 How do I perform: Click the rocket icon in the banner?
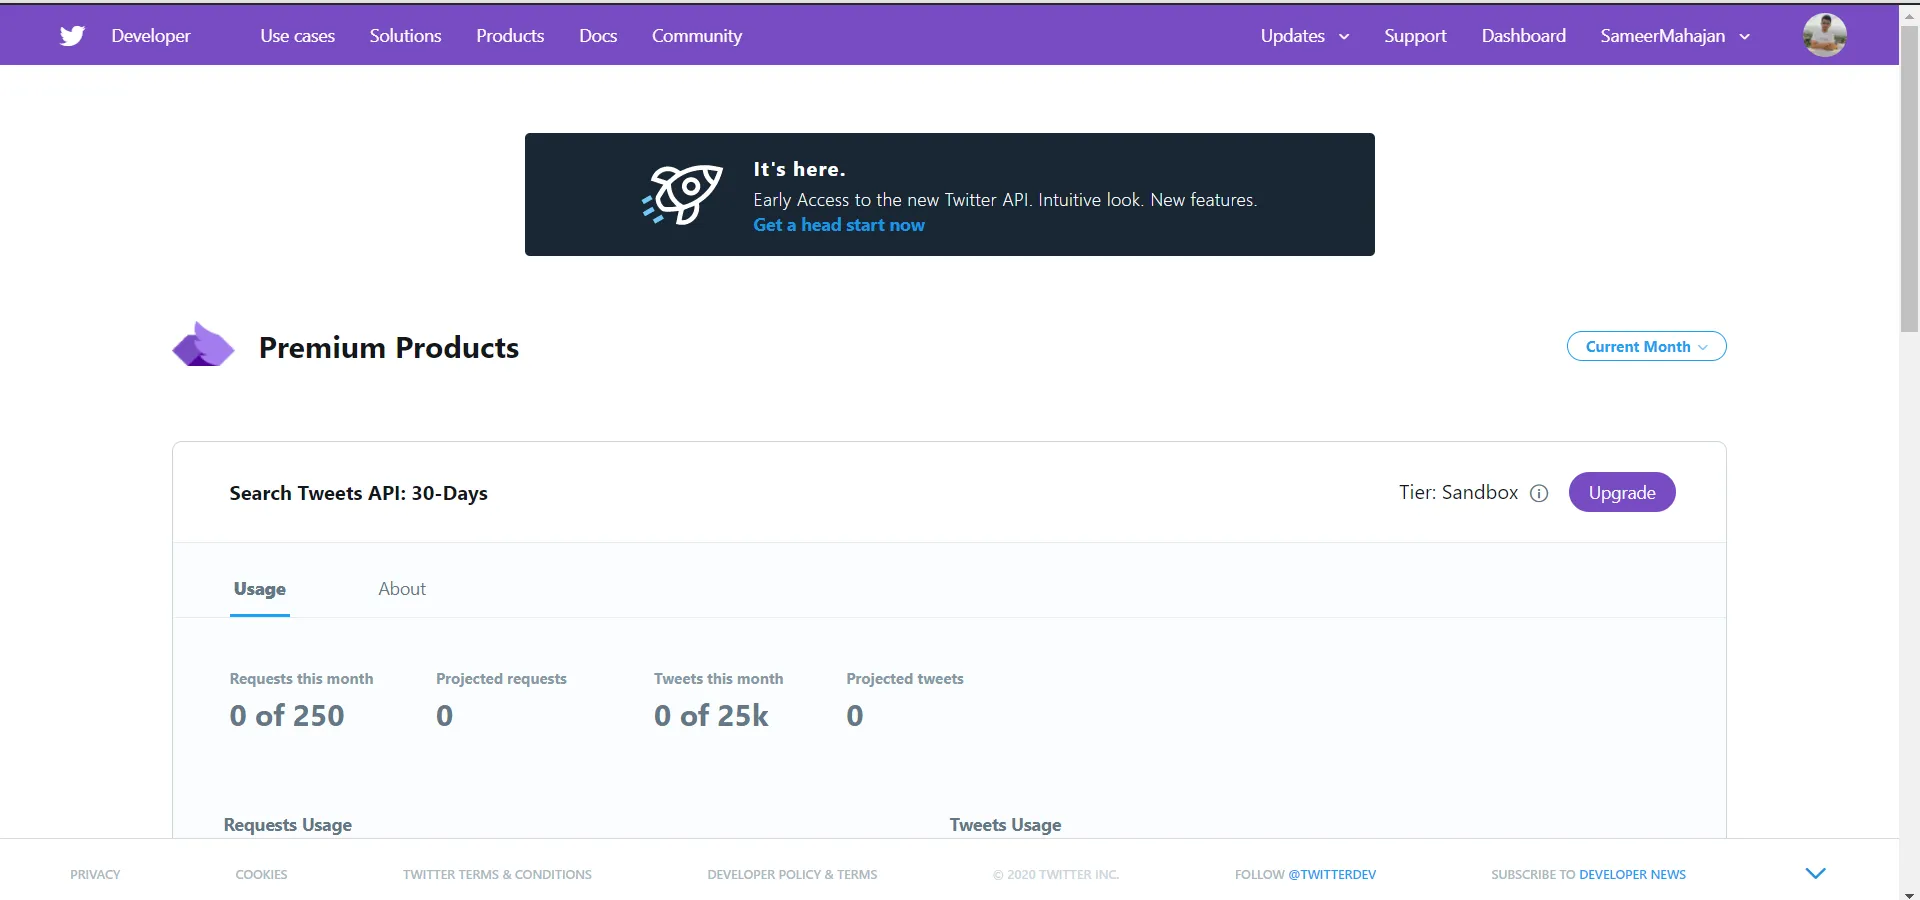(x=681, y=194)
